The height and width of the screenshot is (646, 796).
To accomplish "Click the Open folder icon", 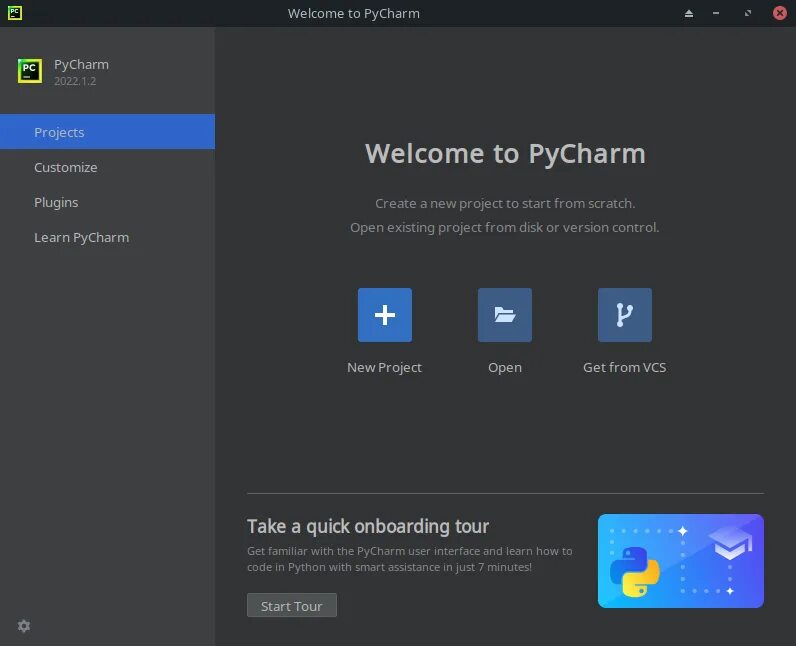I will tap(505, 315).
